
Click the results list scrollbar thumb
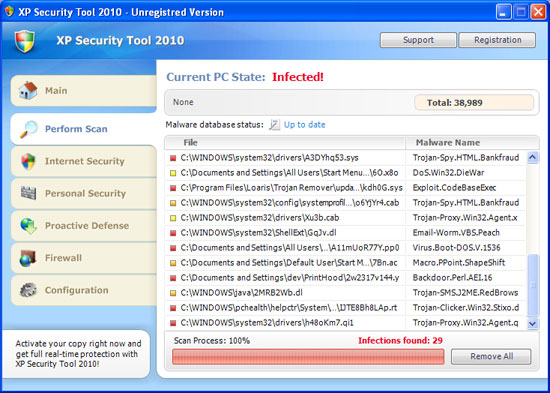coord(533,285)
